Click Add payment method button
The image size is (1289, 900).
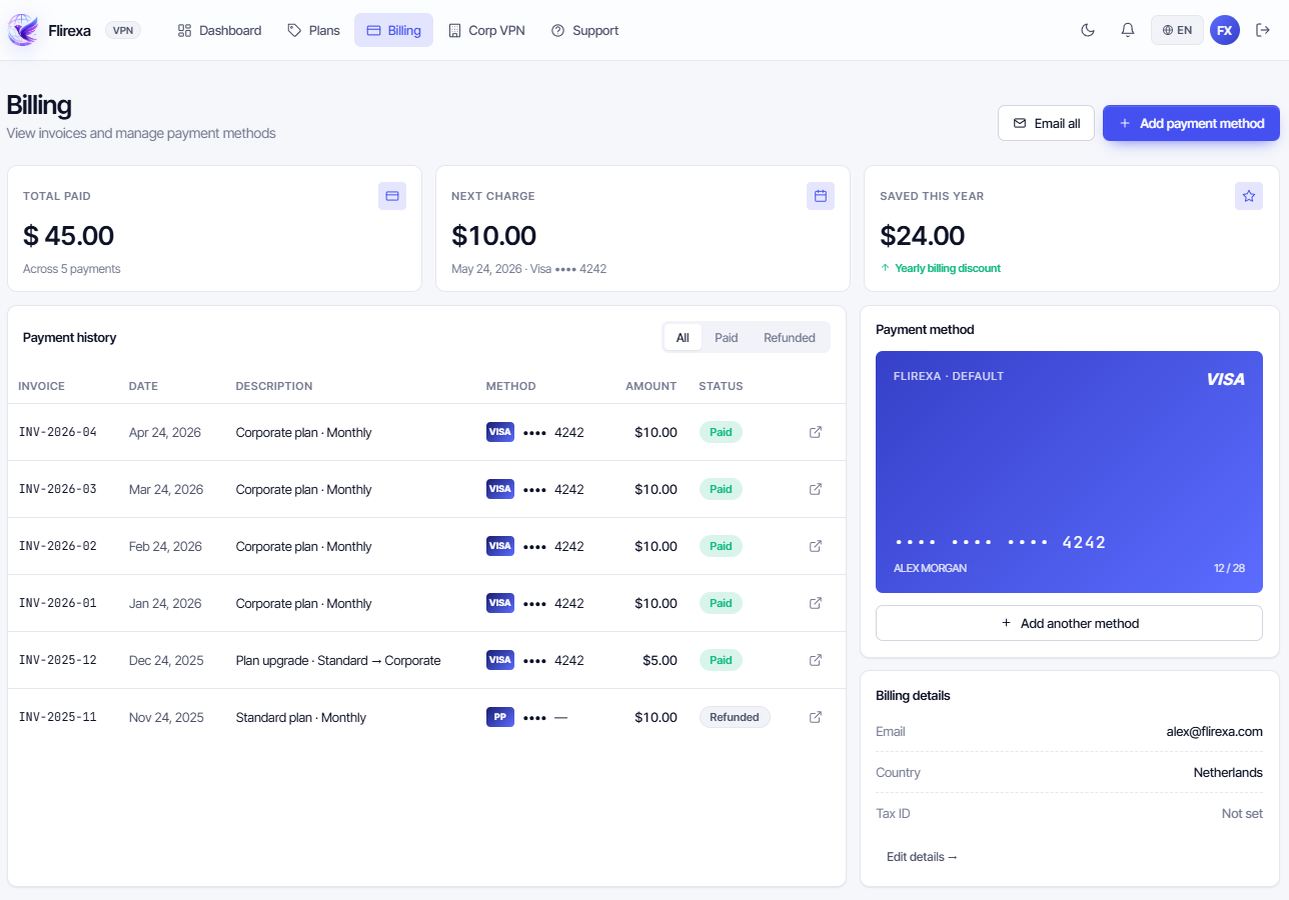click(x=1191, y=123)
